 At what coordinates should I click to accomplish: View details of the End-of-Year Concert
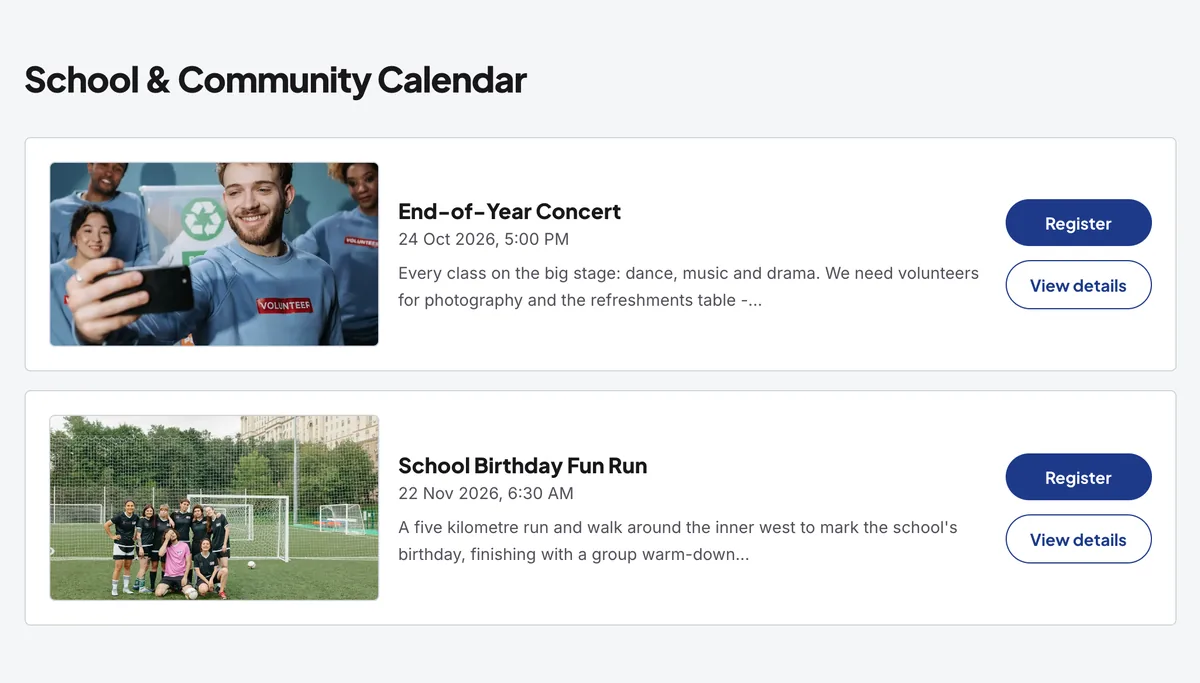click(1078, 285)
